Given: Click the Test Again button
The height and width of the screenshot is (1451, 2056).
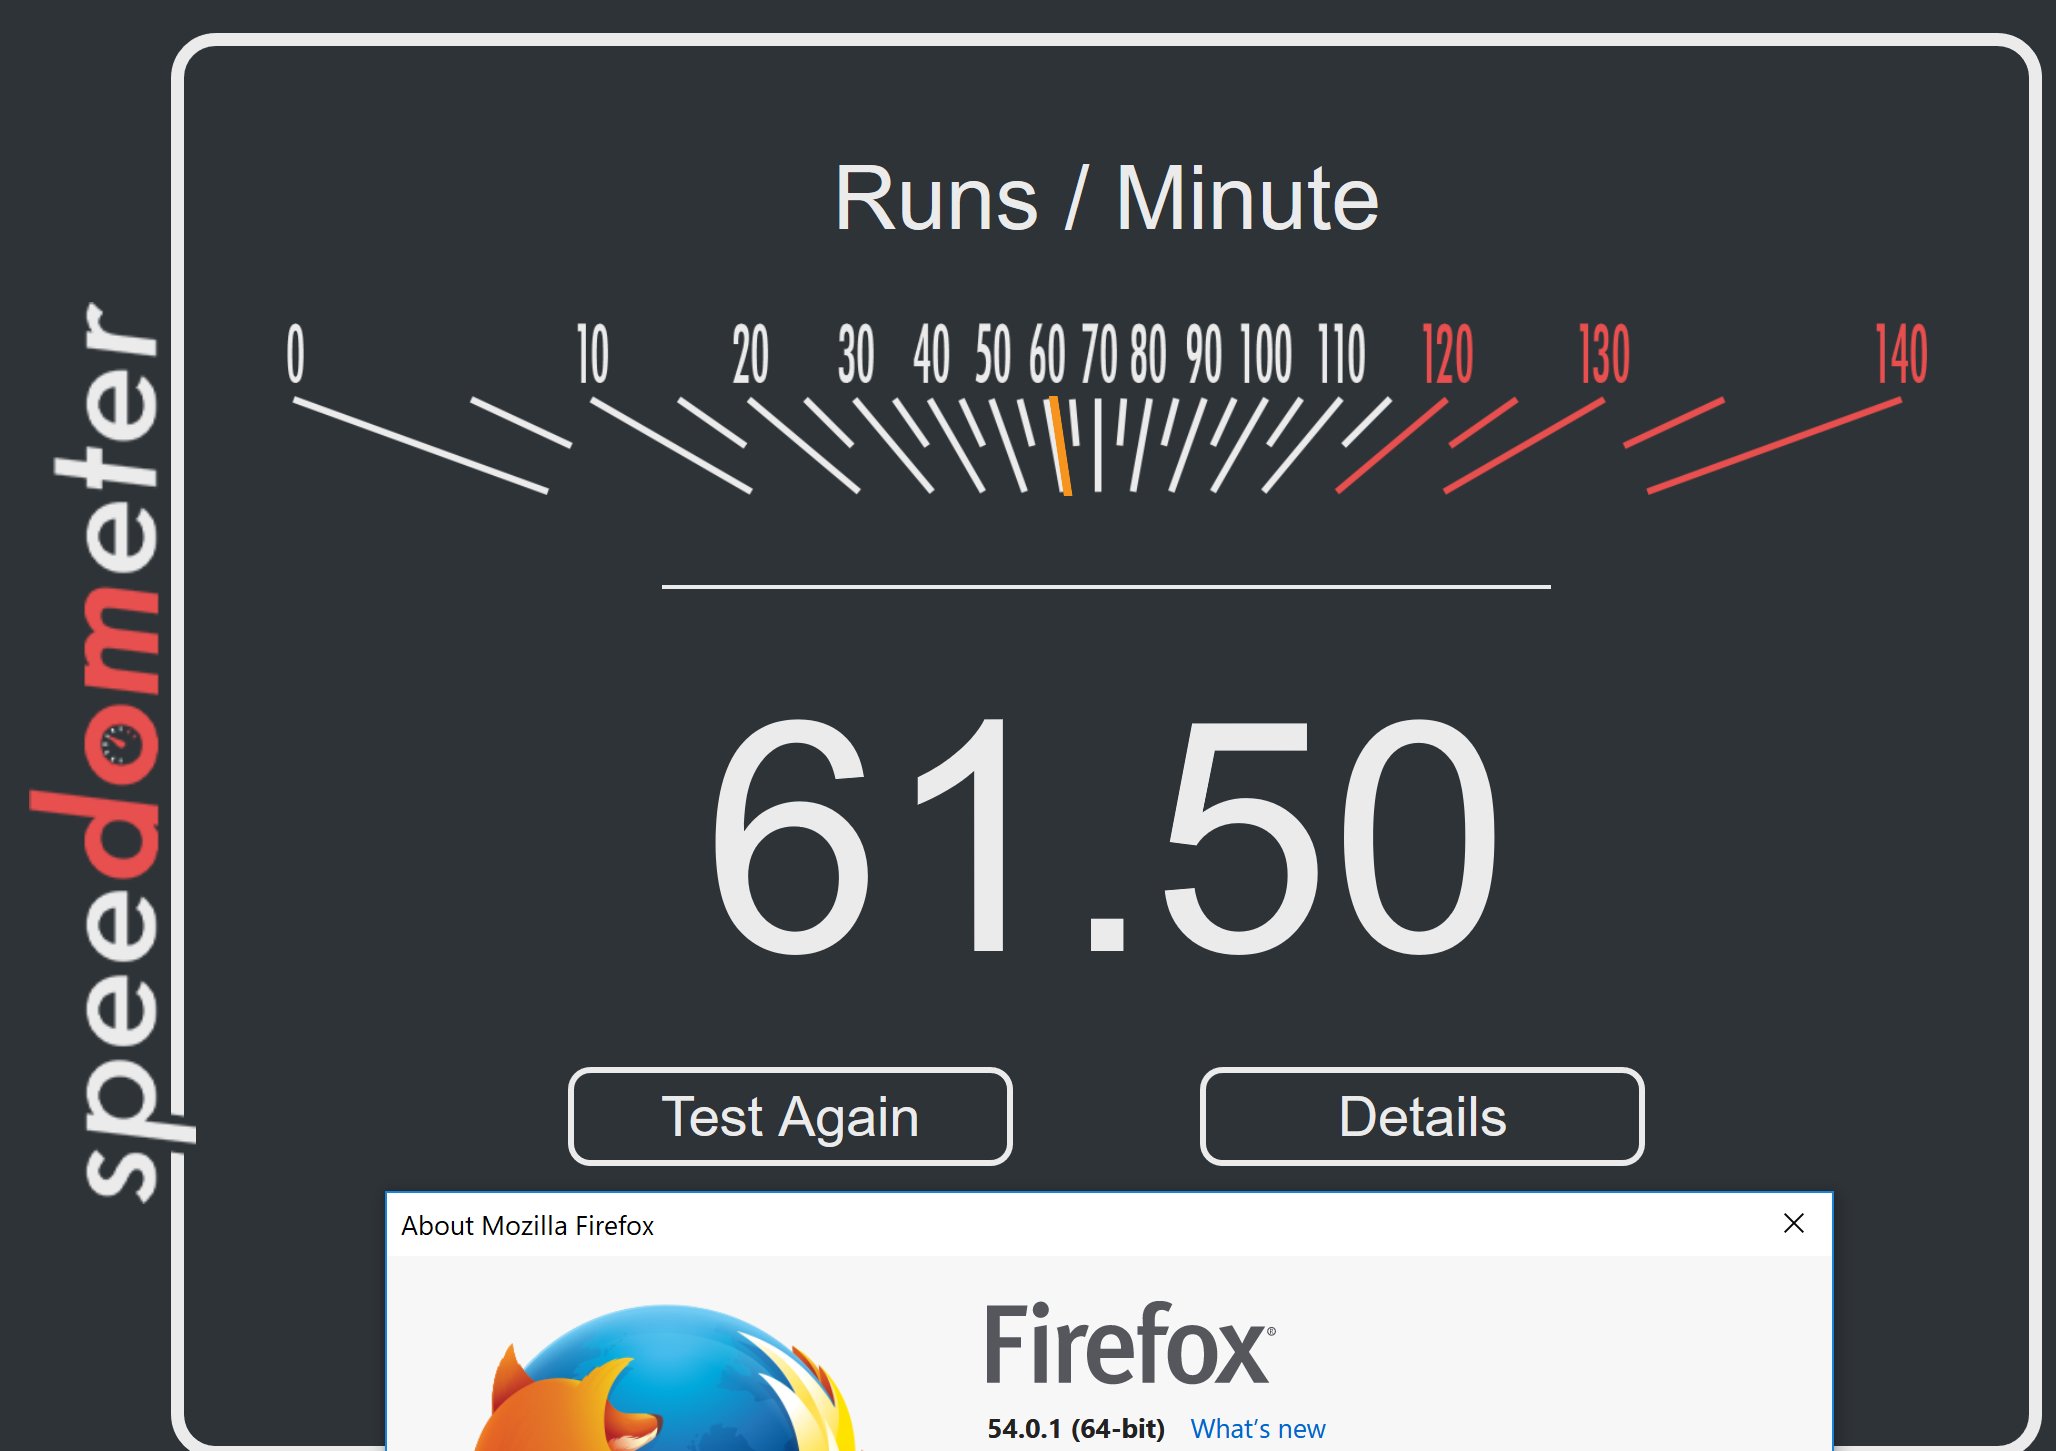Looking at the screenshot, I should 790,1116.
